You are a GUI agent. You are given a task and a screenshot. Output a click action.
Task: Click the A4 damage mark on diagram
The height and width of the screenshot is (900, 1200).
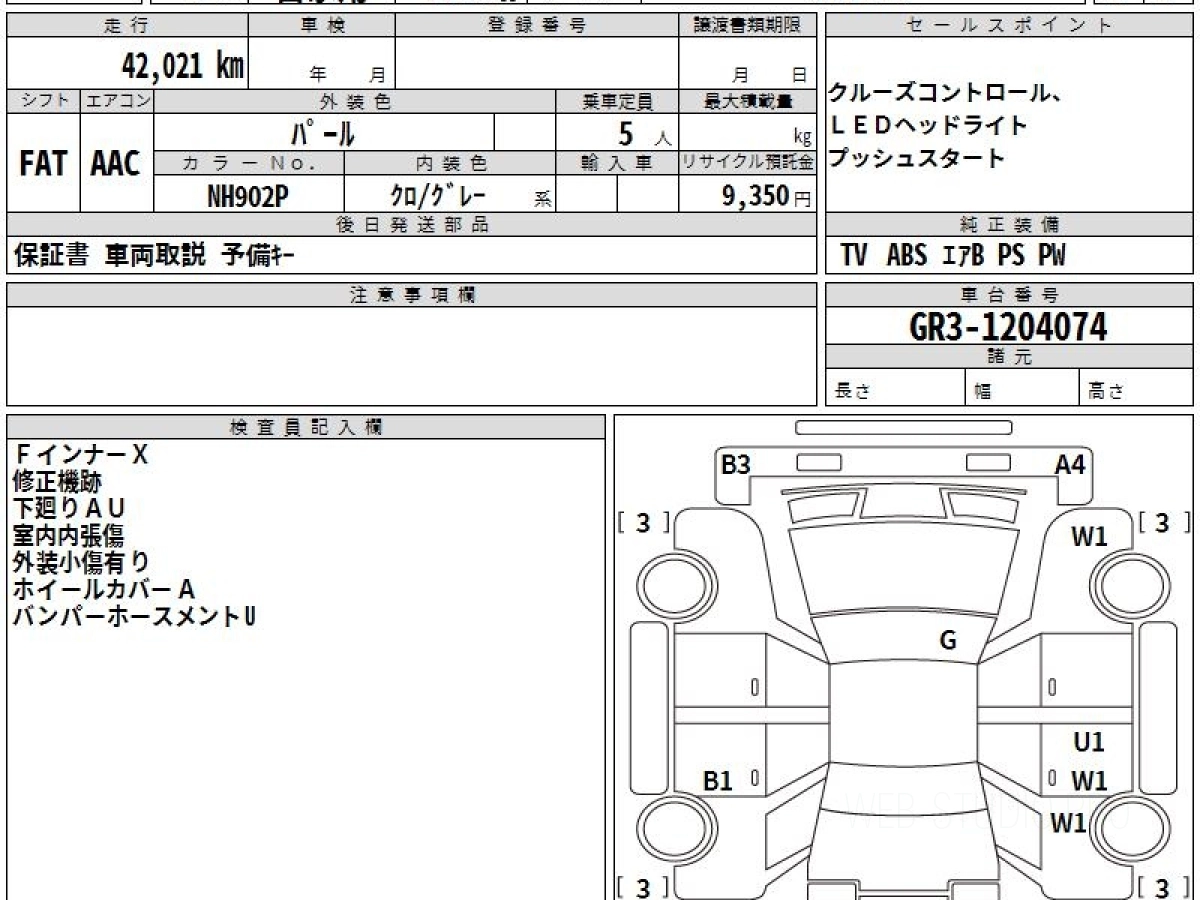[x=1070, y=464]
